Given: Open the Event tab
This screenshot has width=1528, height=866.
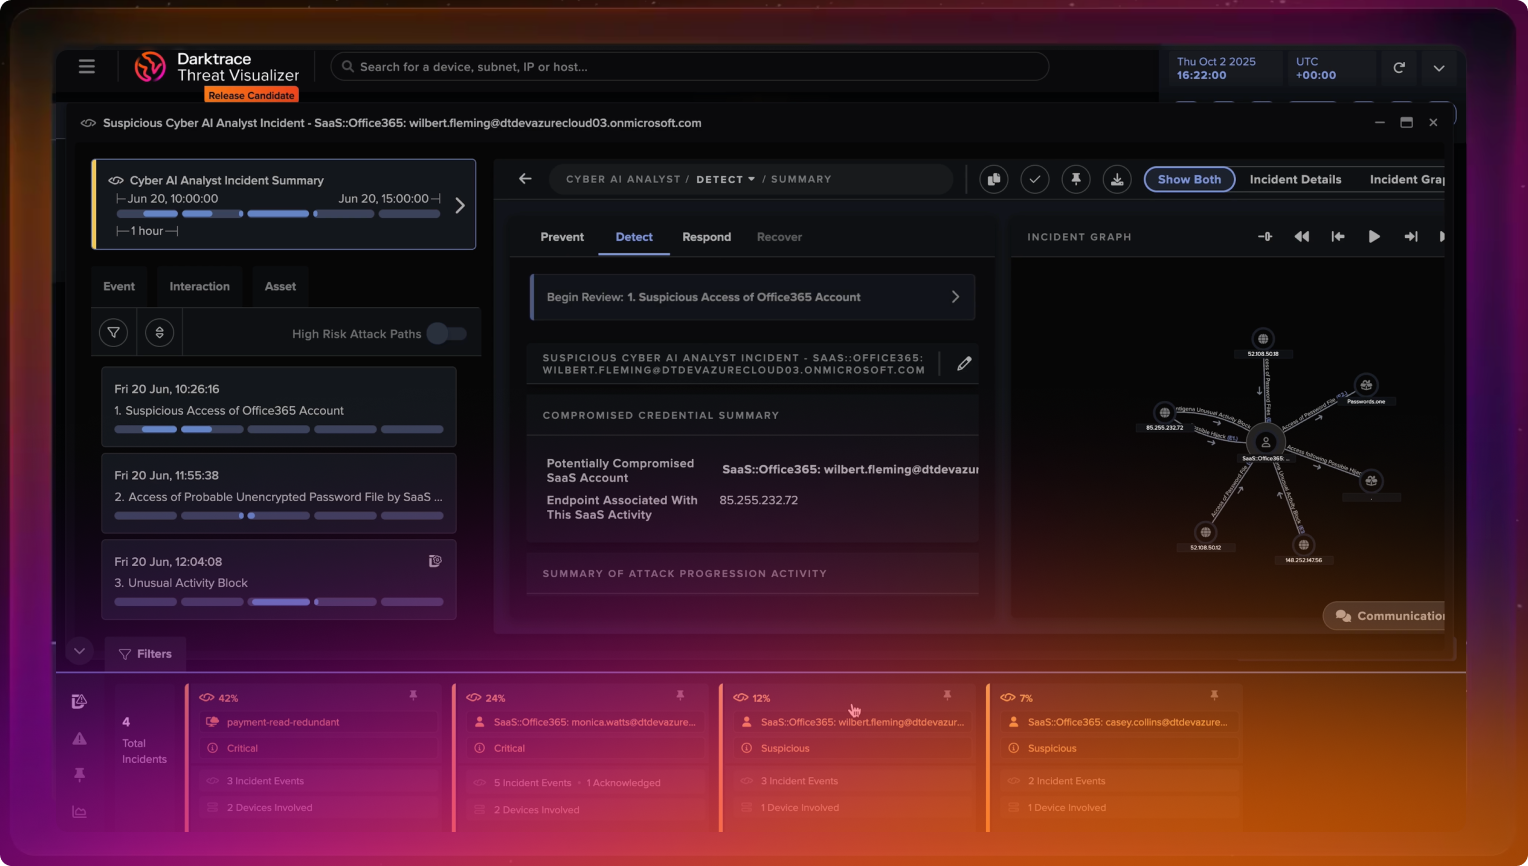Looking at the screenshot, I should click(x=119, y=286).
